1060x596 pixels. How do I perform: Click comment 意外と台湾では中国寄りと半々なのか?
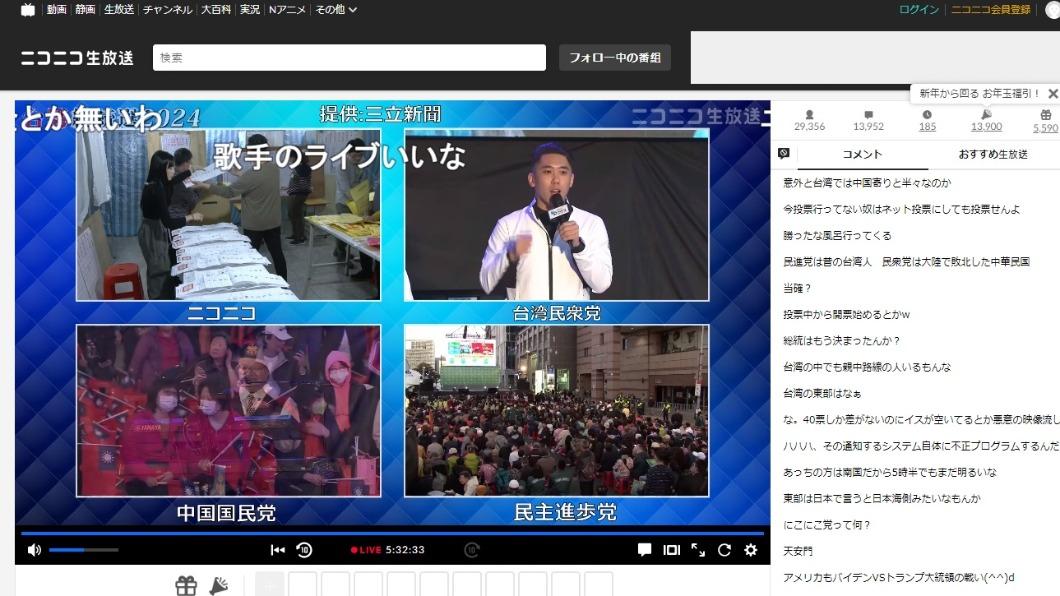(x=867, y=182)
